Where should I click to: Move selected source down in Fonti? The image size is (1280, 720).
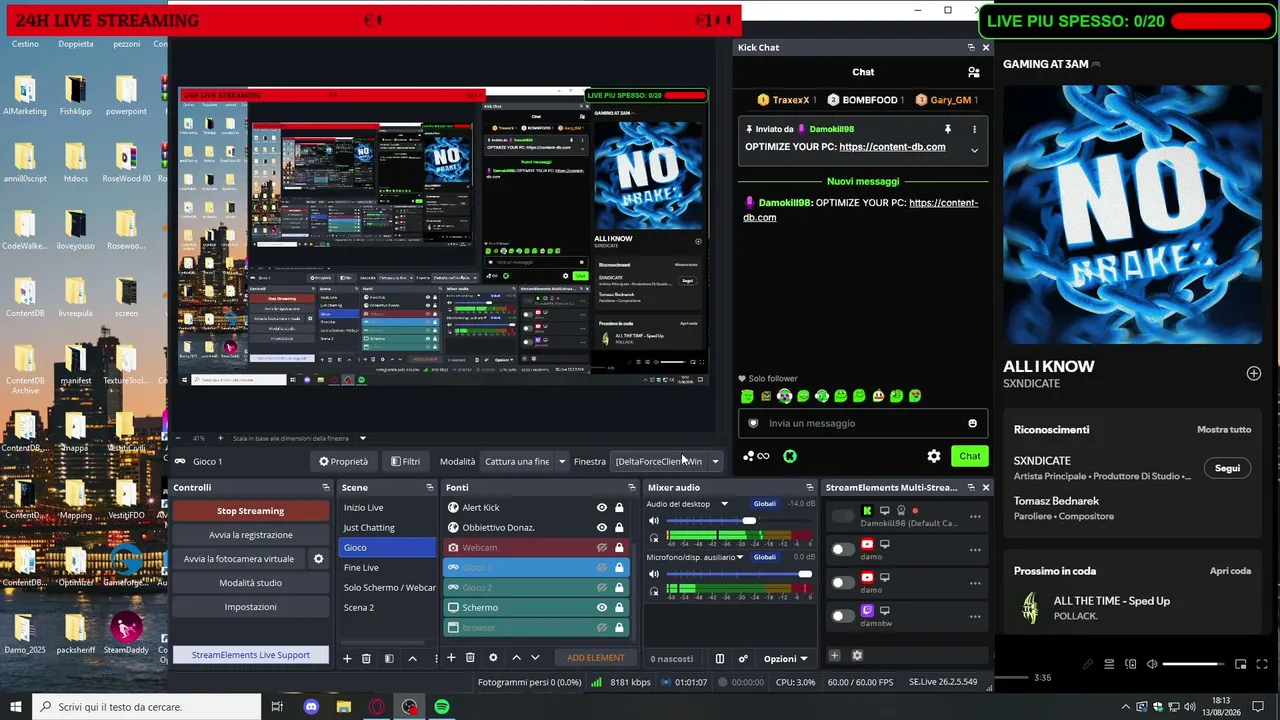(535, 658)
